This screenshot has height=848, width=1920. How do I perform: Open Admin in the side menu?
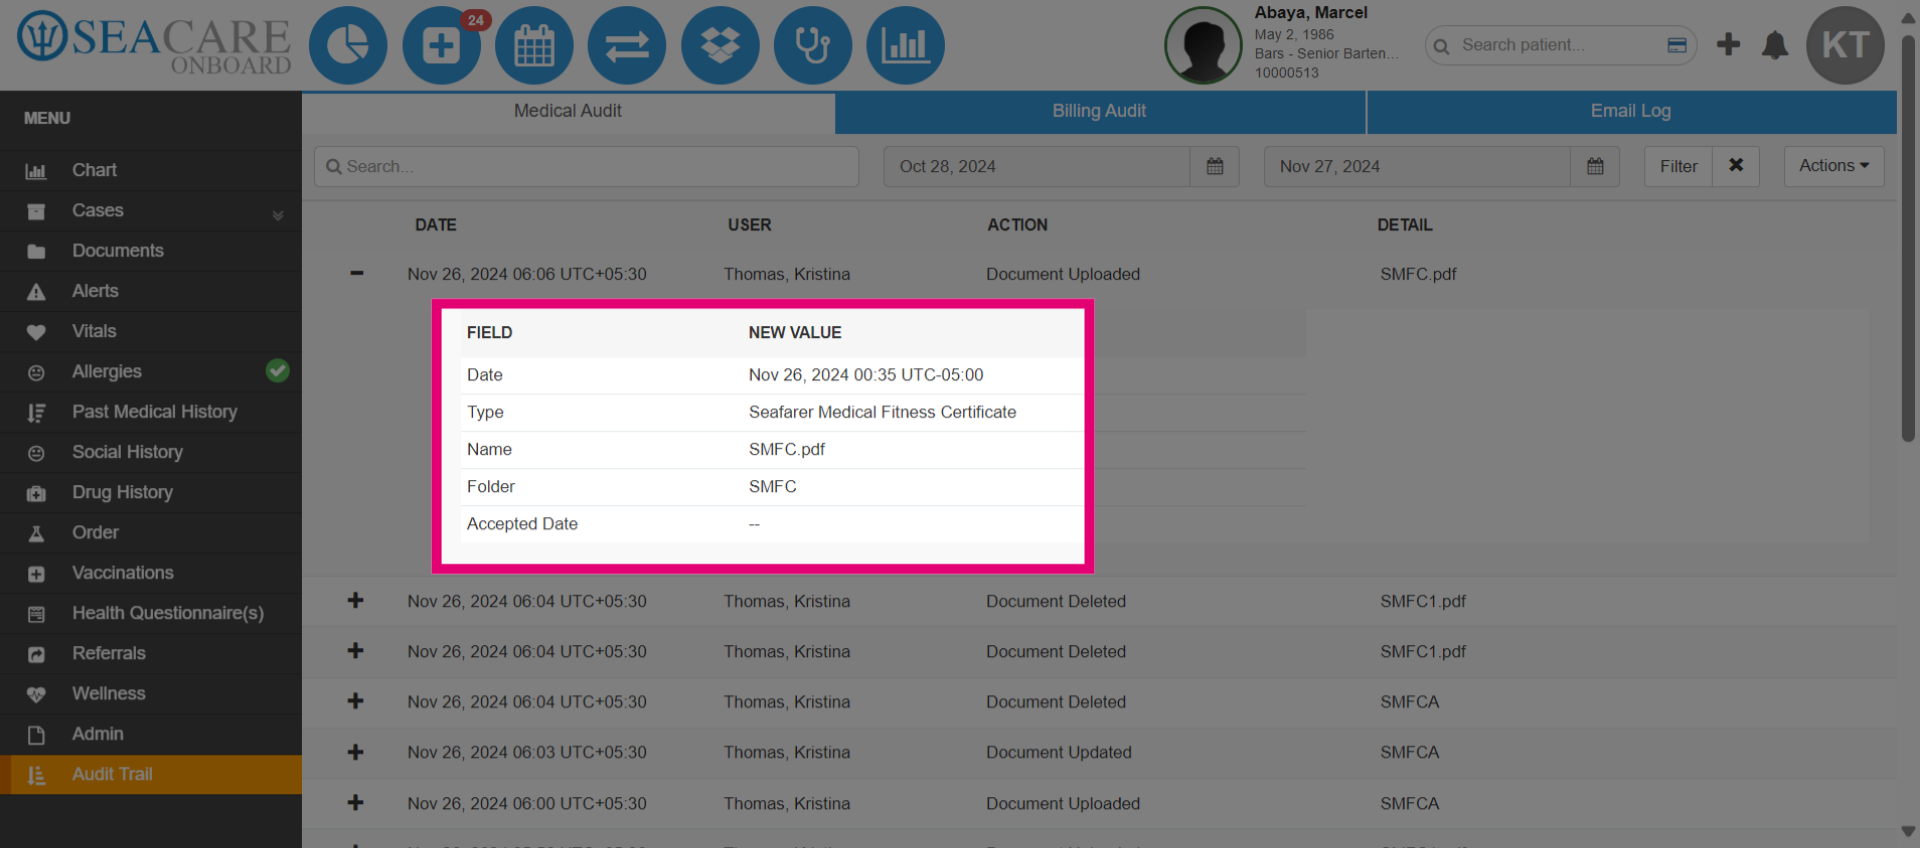[151, 734]
